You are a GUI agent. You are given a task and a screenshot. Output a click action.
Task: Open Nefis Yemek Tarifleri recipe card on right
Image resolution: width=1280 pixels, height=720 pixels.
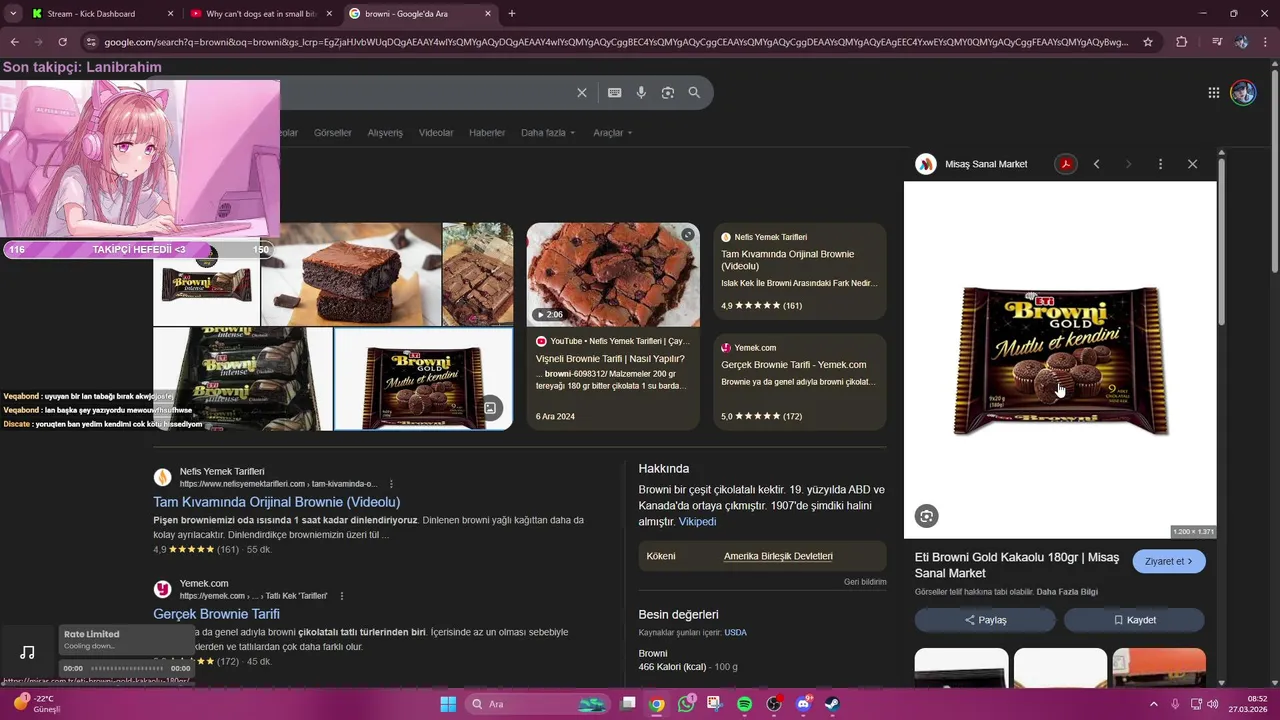point(800,272)
